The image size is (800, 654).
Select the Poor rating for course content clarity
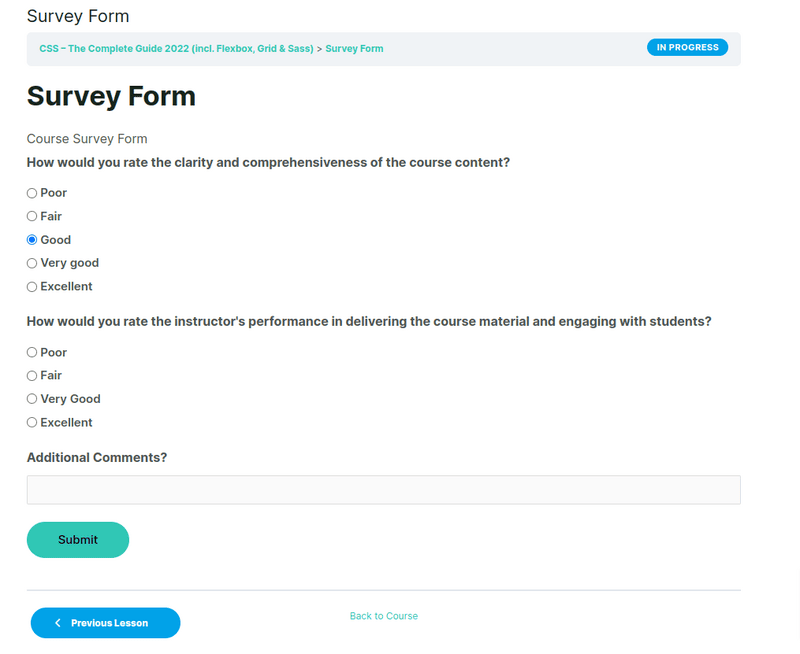coord(31,192)
